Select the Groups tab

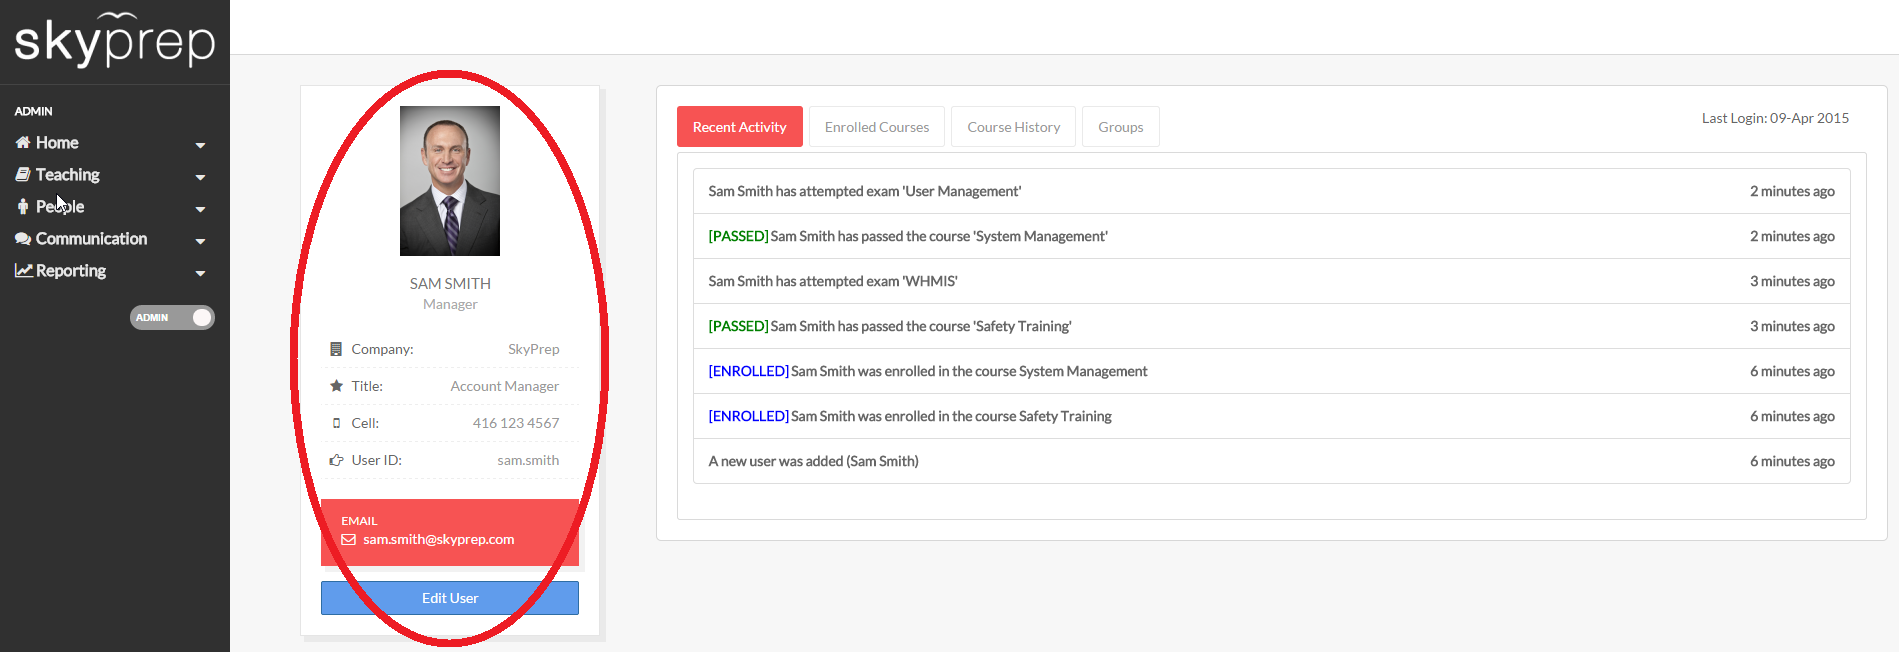click(x=1120, y=127)
